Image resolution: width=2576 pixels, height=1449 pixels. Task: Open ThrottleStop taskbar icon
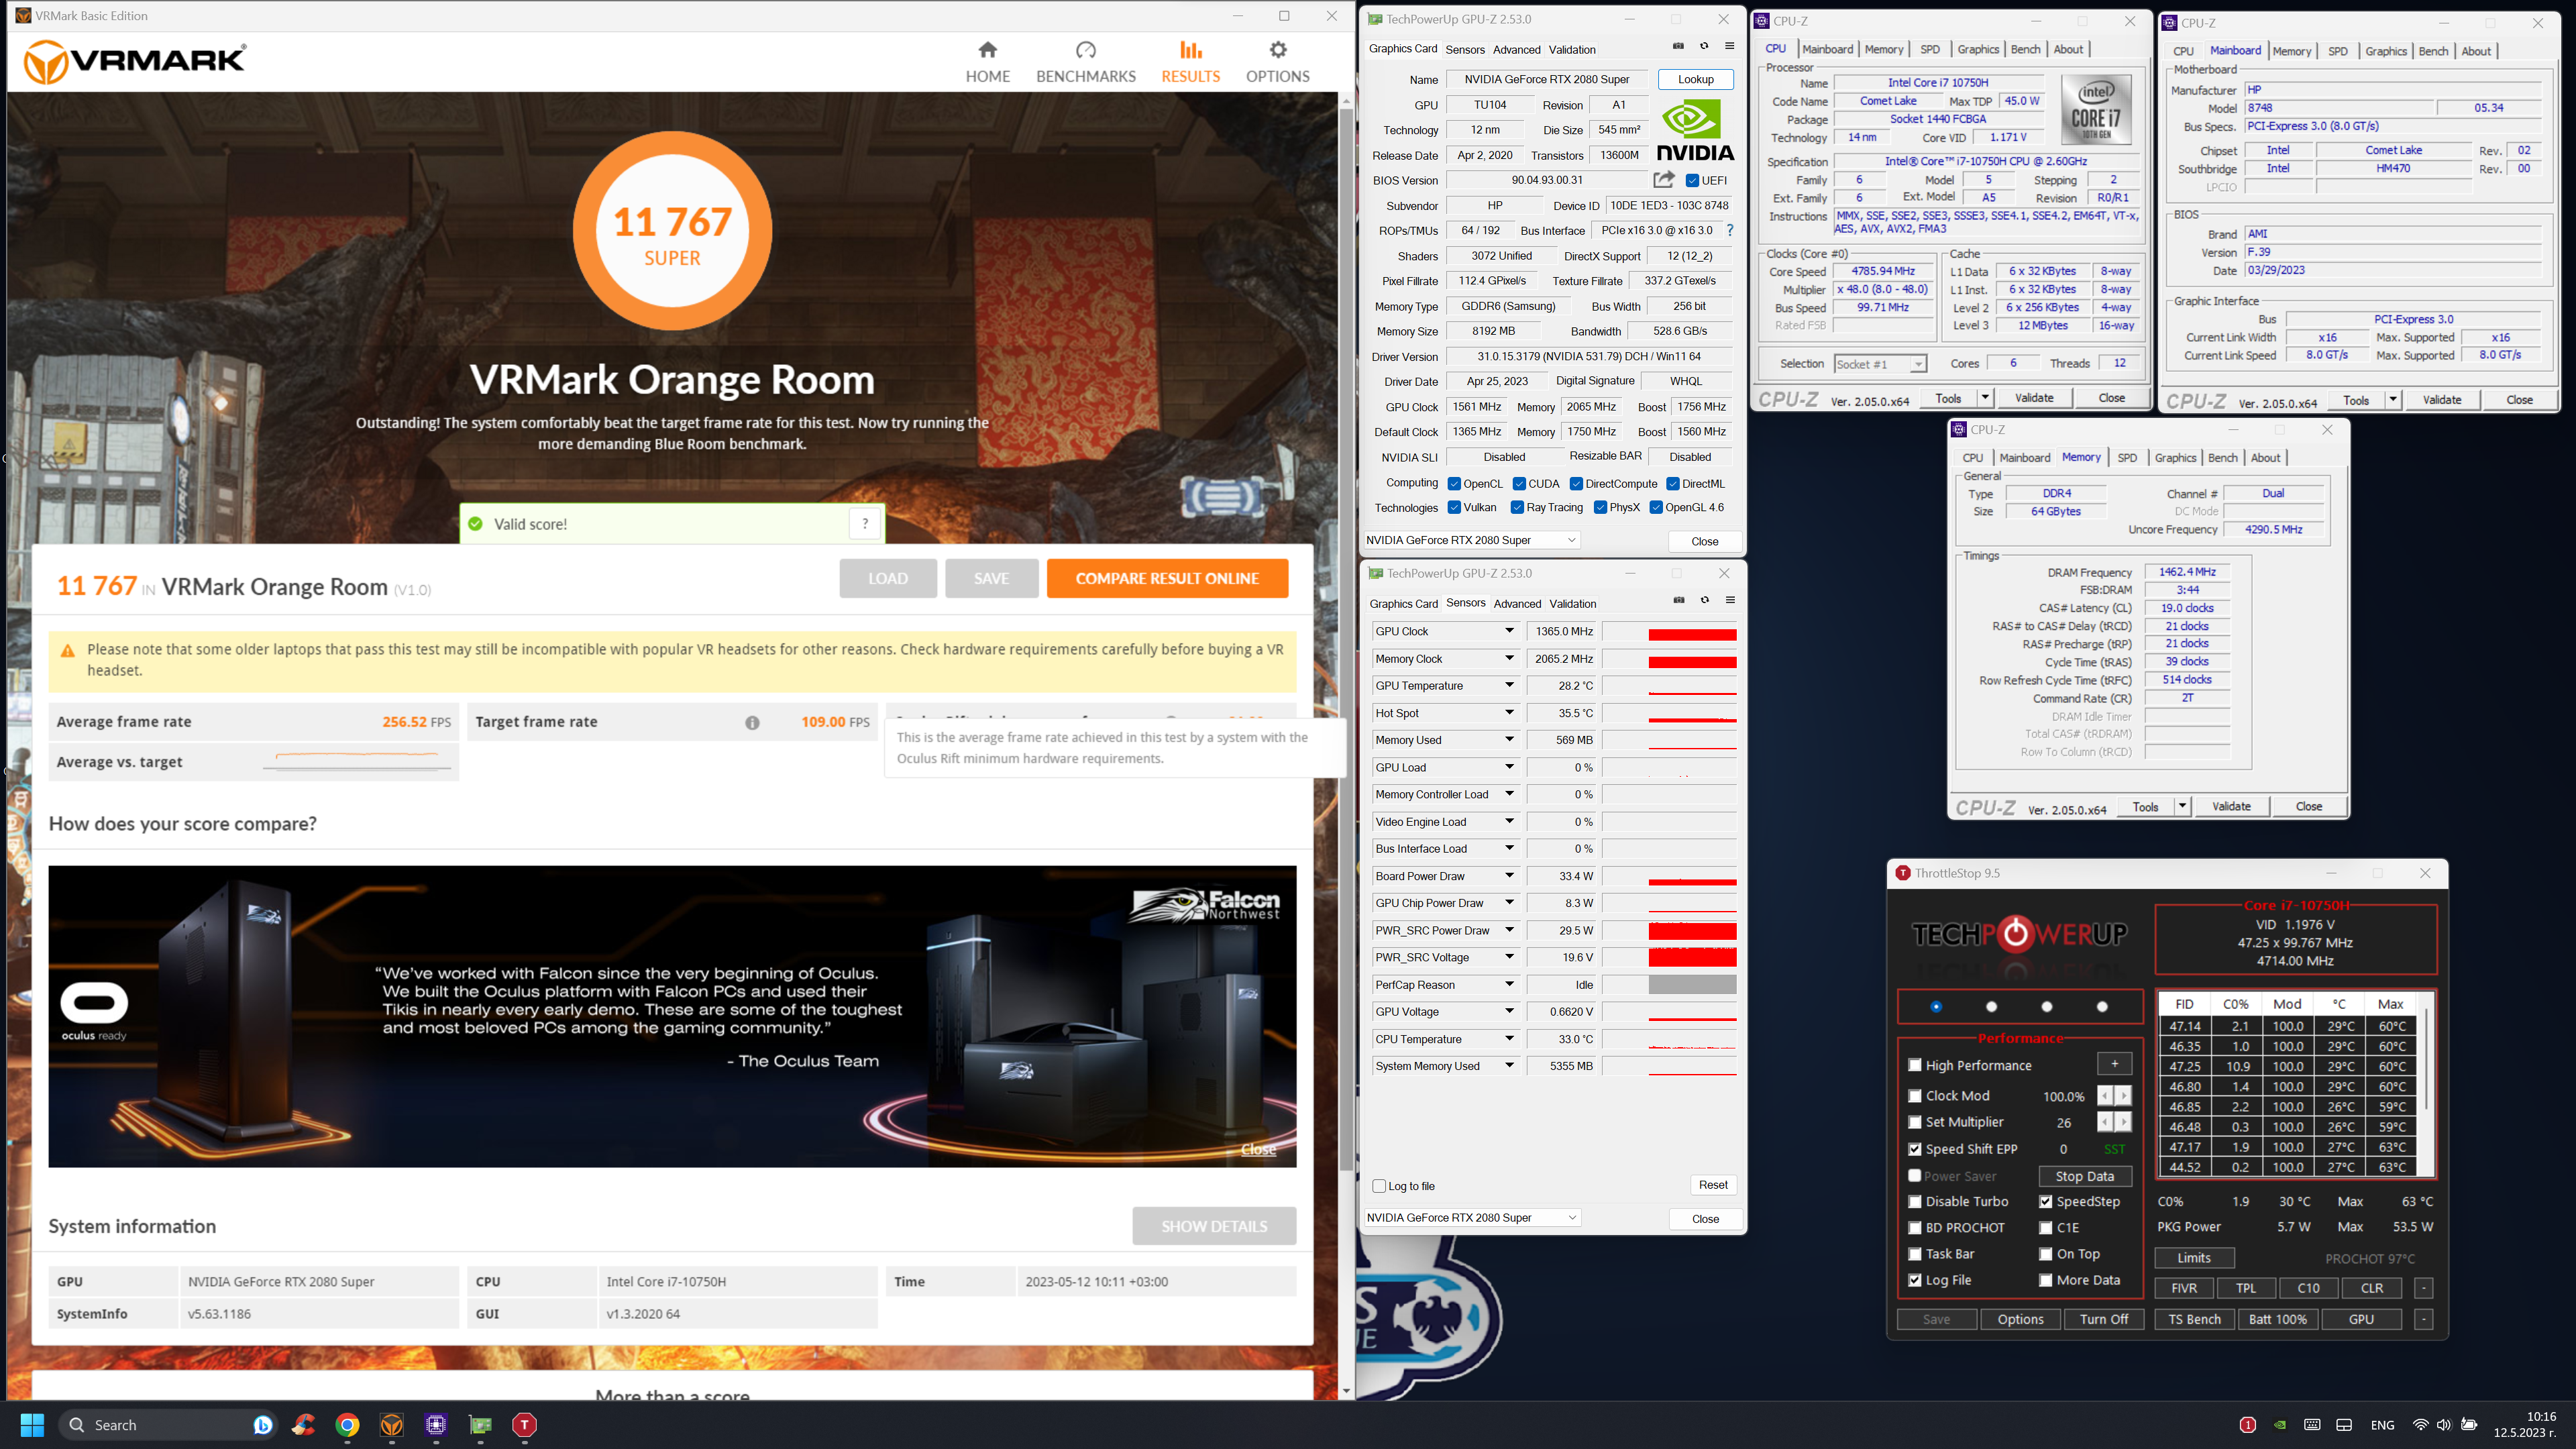click(x=524, y=1425)
